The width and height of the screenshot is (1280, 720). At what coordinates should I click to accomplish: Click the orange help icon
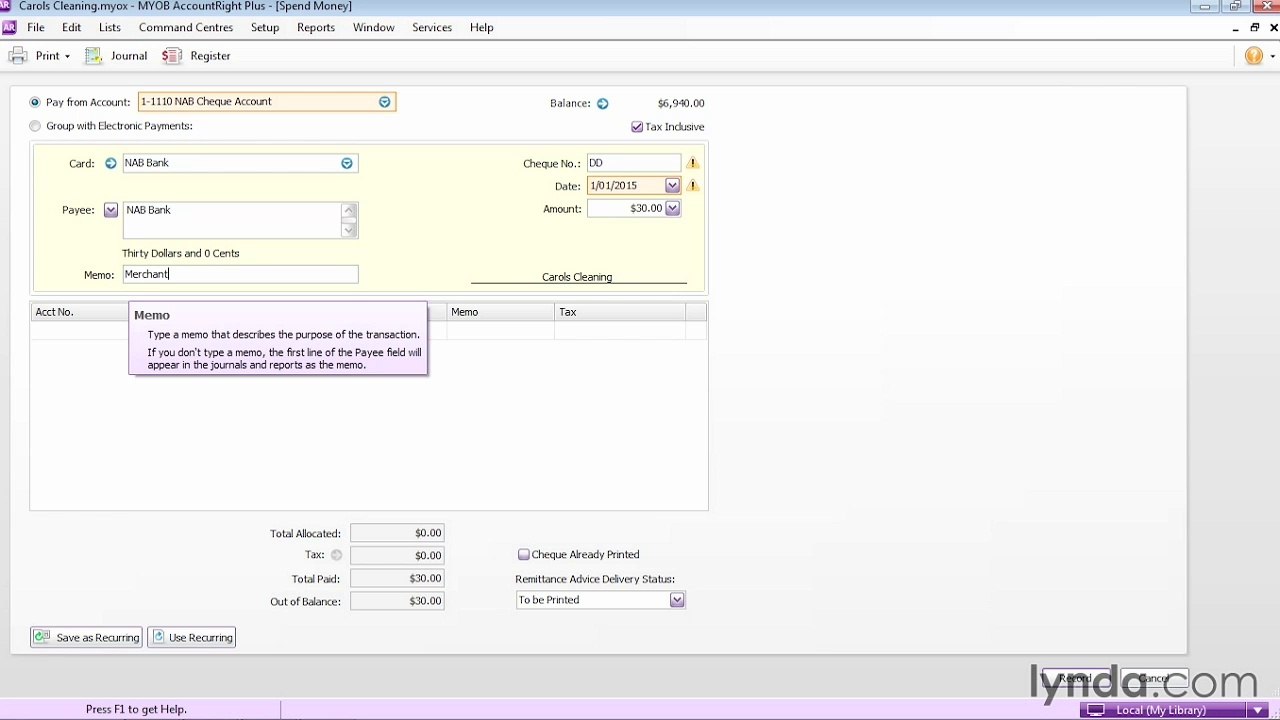[1254, 56]
